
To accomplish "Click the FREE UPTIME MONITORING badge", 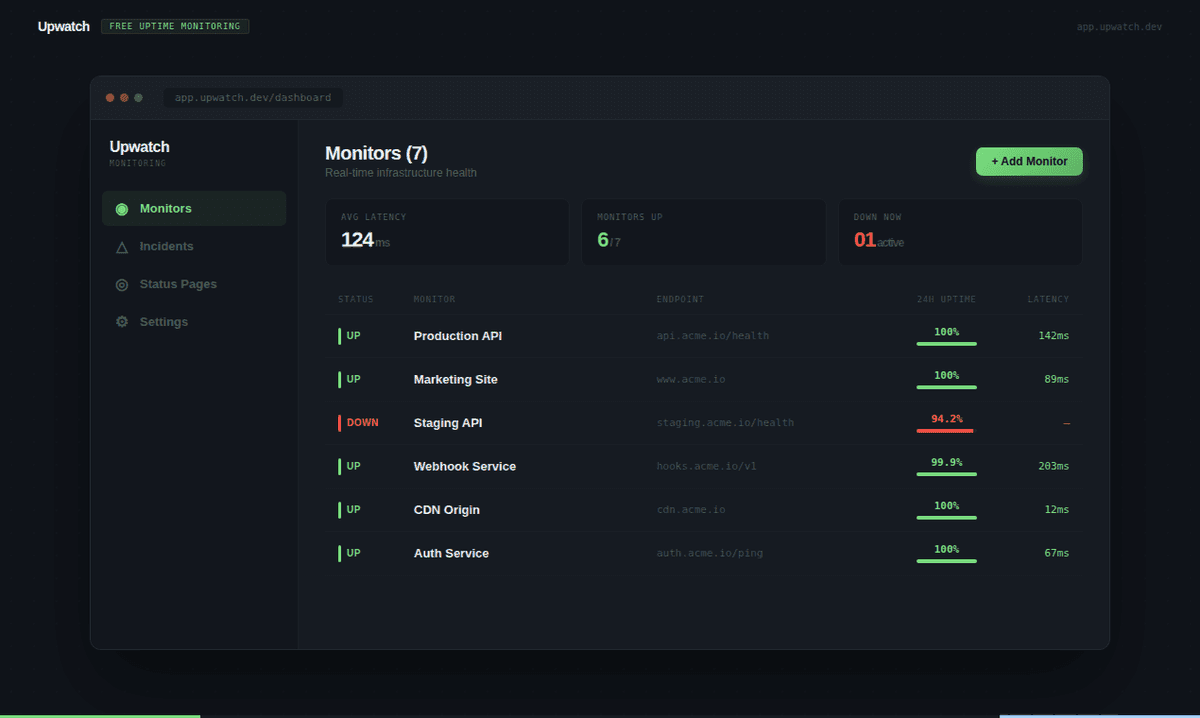I will point(174,26).
